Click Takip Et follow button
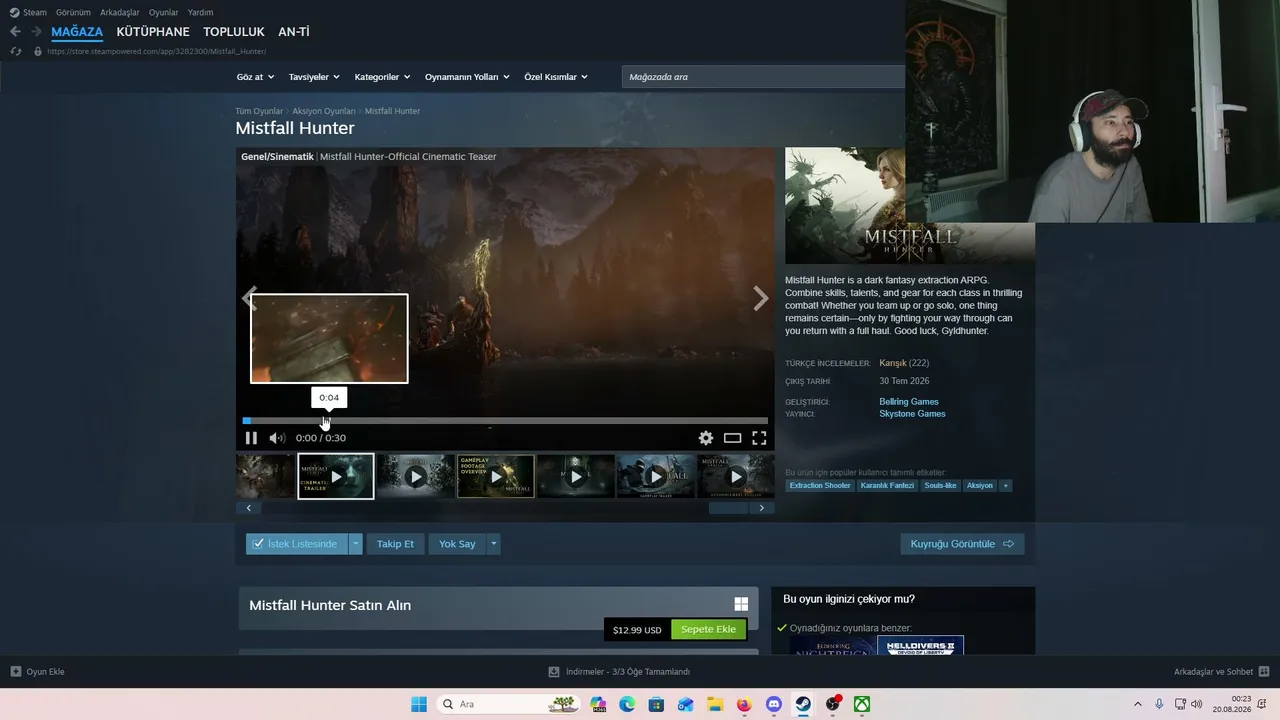Viewport: 1280px width, 720px height. click(395, 544)
